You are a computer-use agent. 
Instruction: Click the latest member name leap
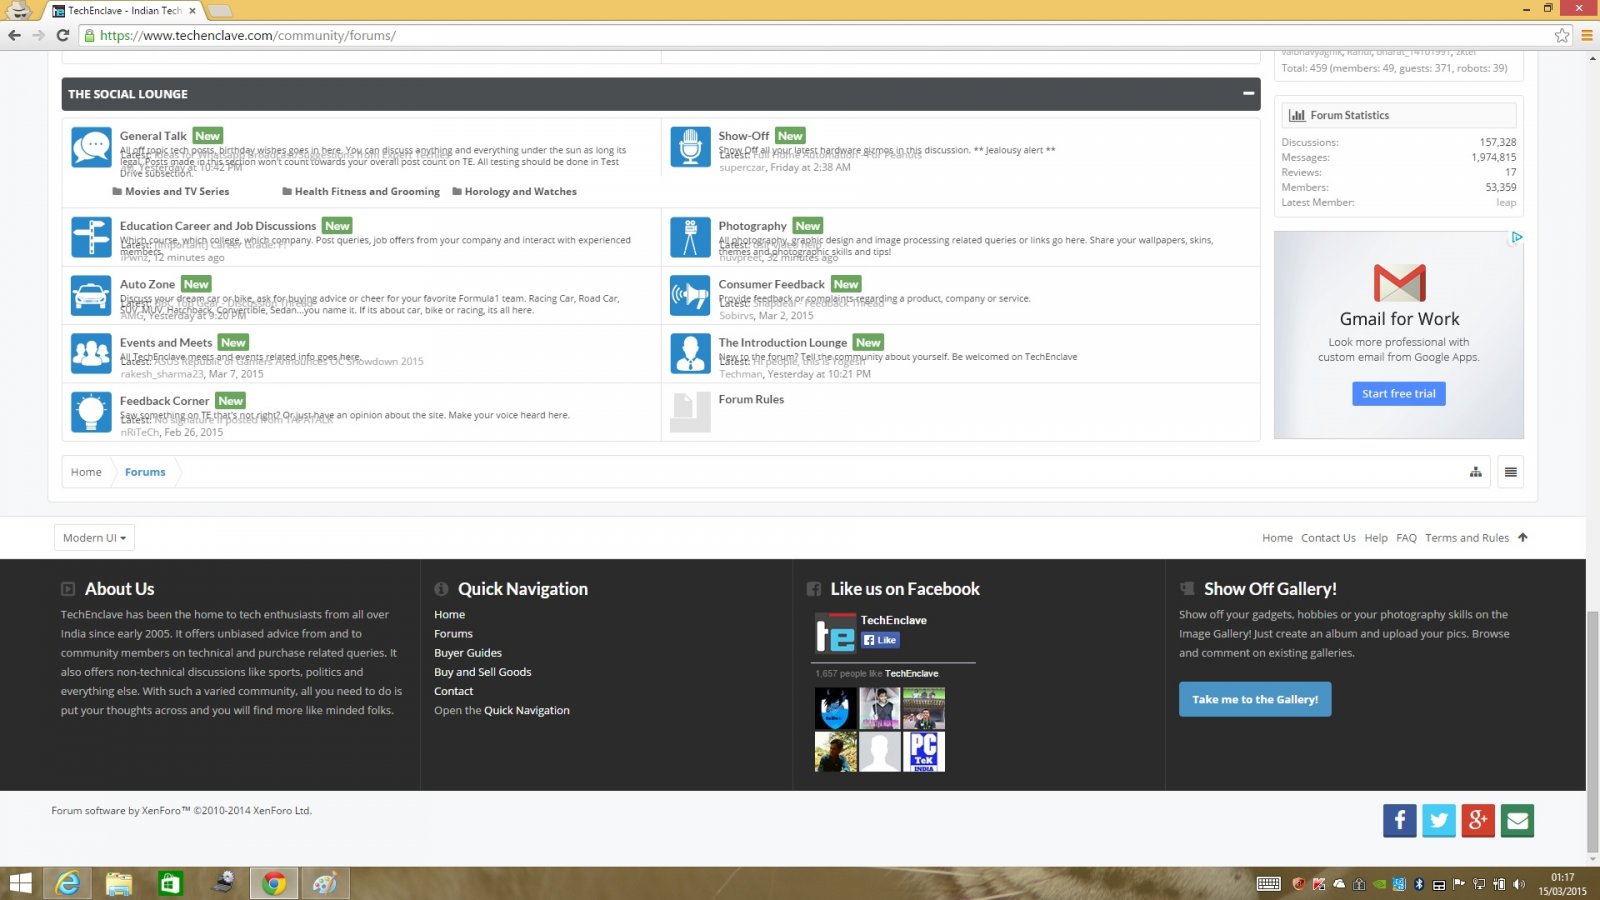(x=1506, y=202)
